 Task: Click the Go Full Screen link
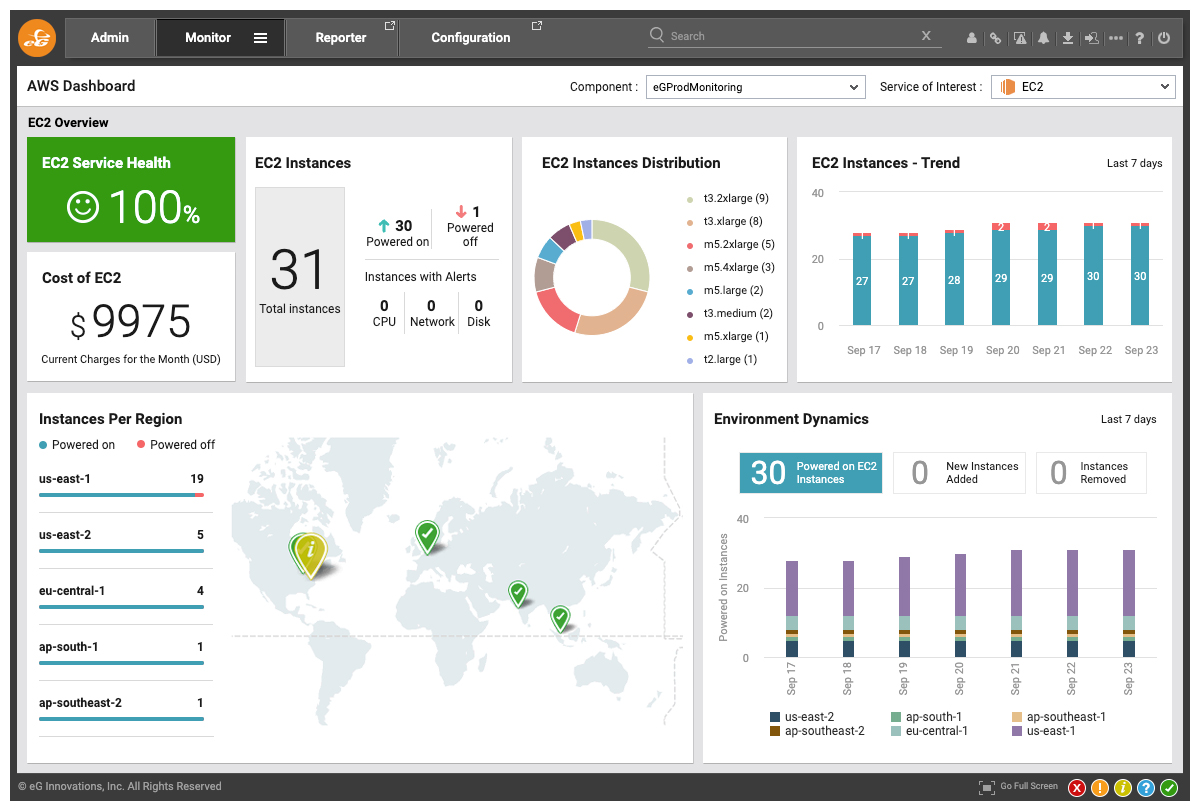tap(1029, 786)
